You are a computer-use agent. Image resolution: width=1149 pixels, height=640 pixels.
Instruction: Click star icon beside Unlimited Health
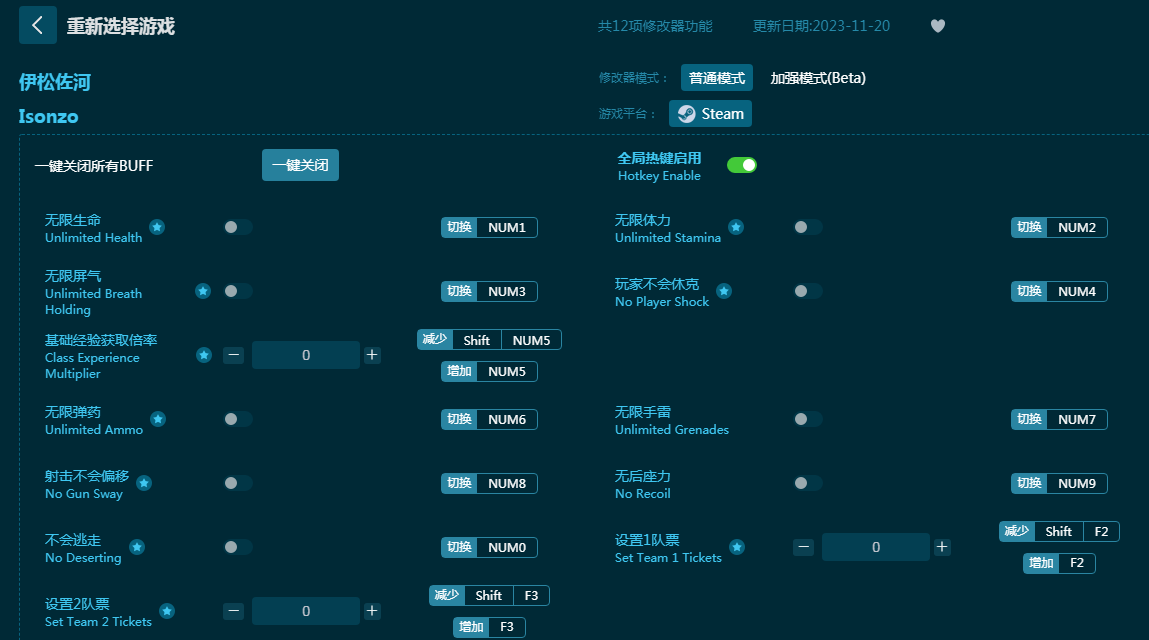click(157, 227)
